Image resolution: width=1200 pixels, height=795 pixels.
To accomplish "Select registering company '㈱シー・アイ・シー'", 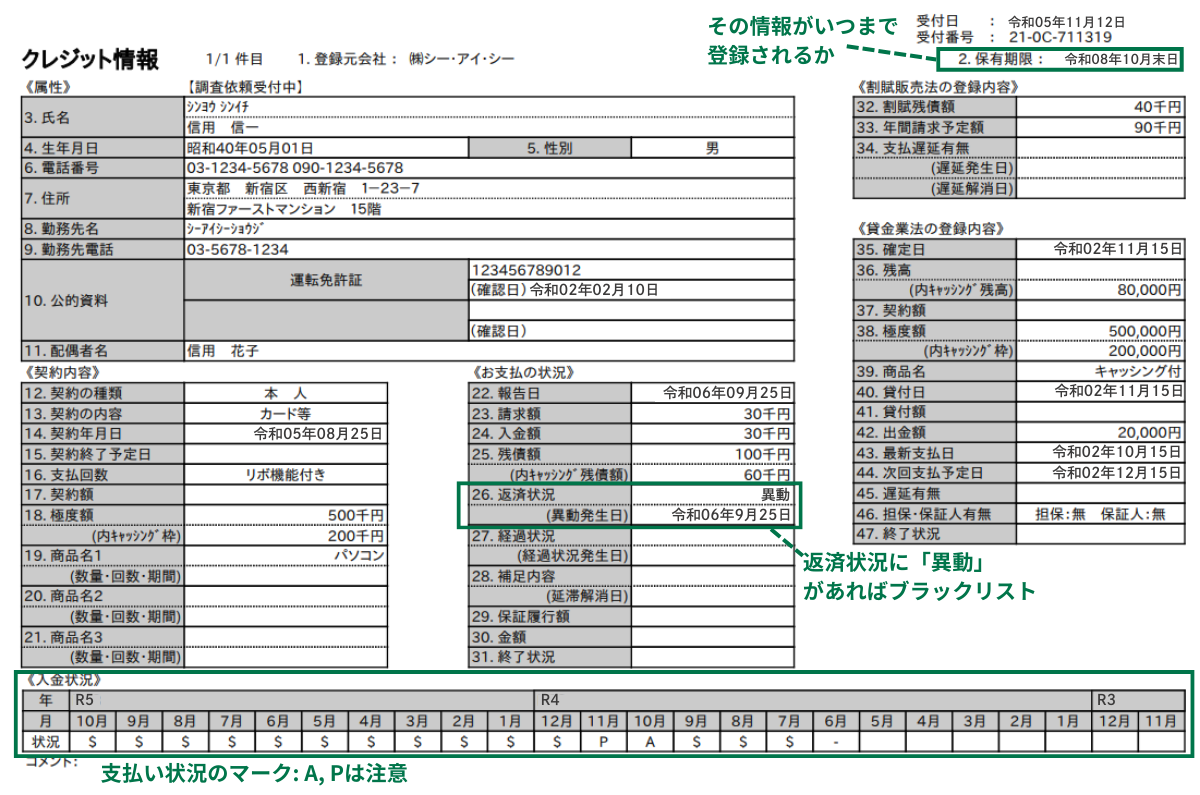I will 461,59.
